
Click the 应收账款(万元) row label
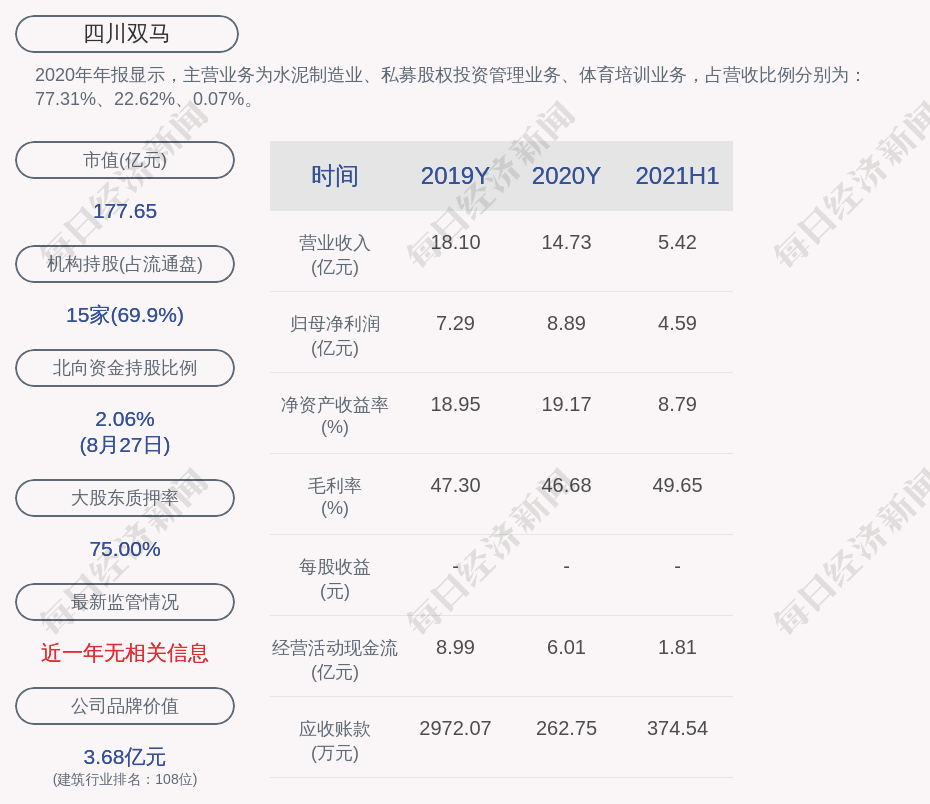pyautogui.click(x=335, y=741)
